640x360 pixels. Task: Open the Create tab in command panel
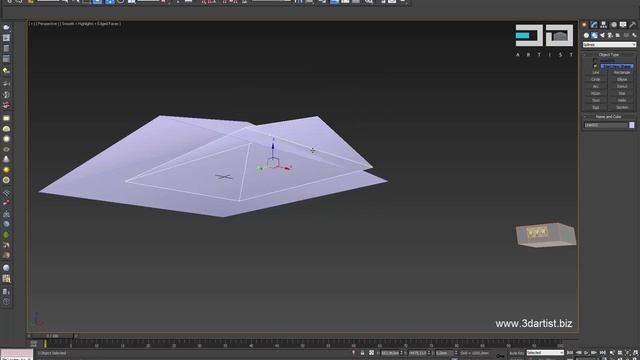tap(584, 25)
